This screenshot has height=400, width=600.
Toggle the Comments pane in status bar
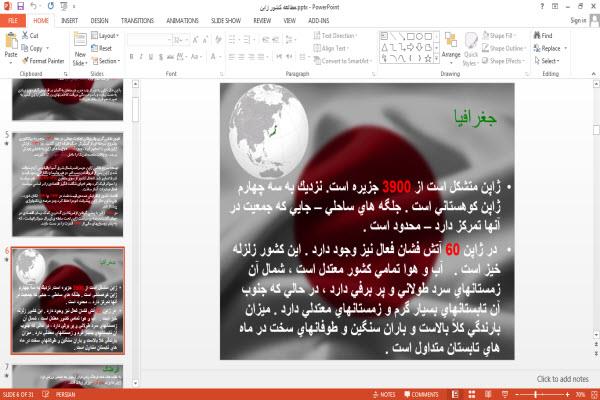(421, 394)
